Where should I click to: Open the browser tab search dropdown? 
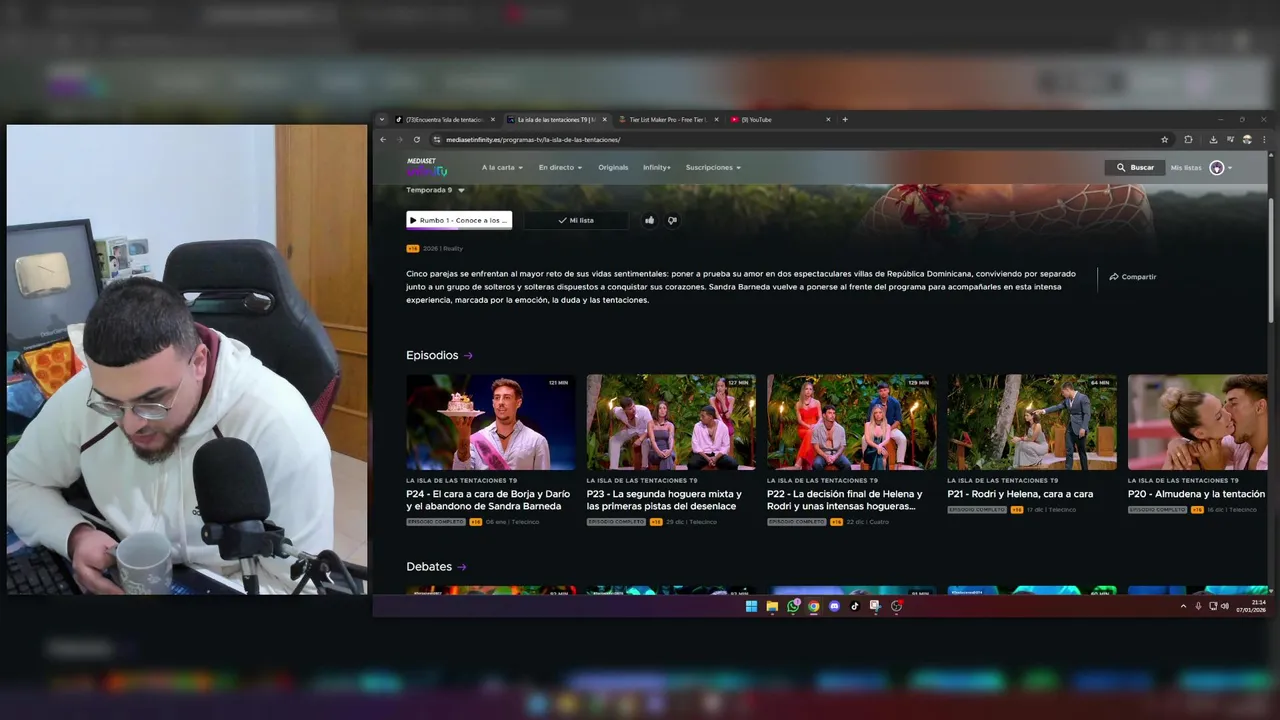(382, 119)
